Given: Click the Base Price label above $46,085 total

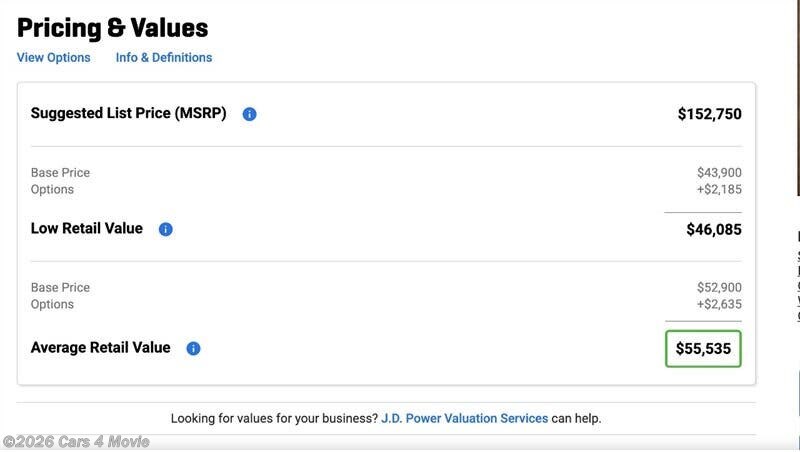Looking at the screenshot, I should 60,173.
